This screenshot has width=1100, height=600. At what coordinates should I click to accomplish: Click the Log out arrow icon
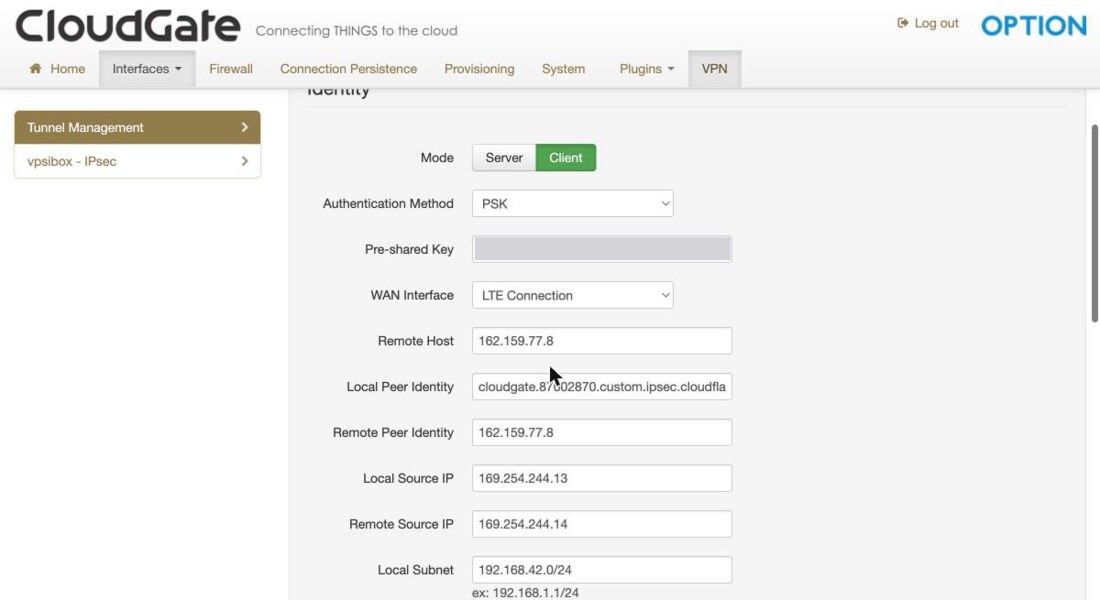point(903,23)
